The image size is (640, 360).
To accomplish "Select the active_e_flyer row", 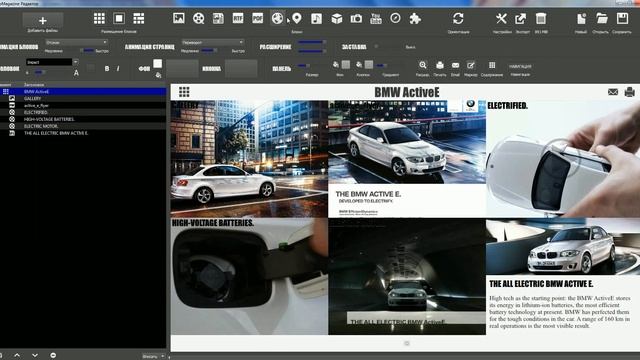I will point(83,105).
